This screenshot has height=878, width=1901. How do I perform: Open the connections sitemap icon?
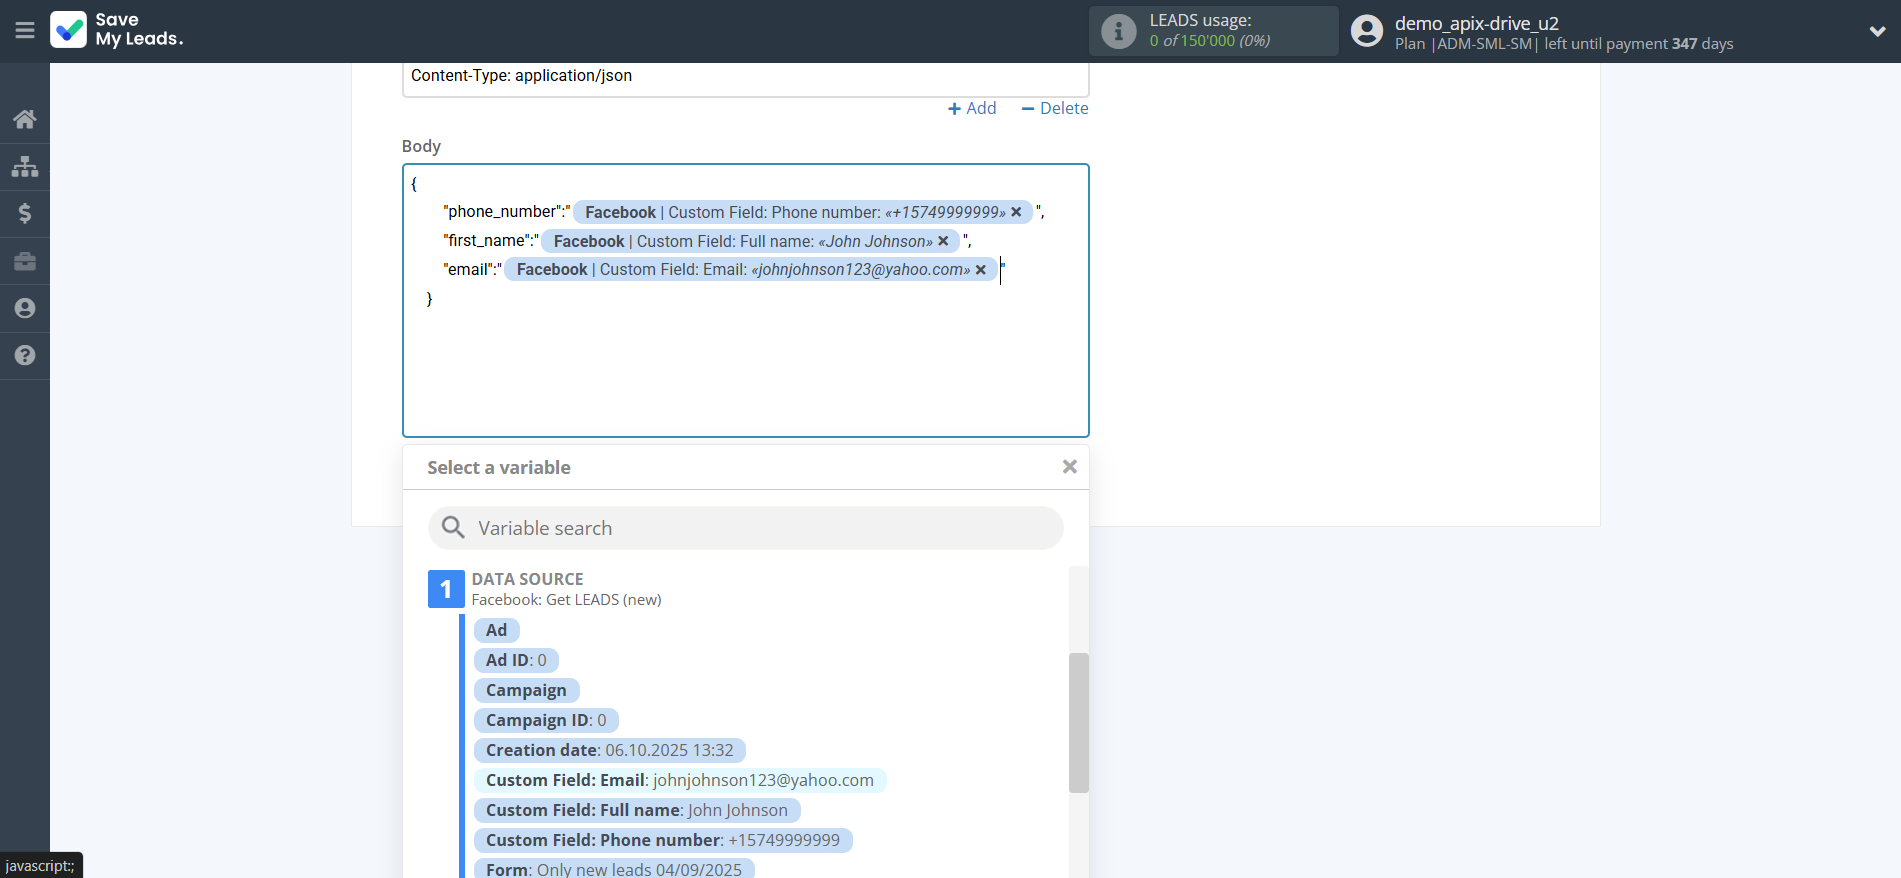point(25,166)
